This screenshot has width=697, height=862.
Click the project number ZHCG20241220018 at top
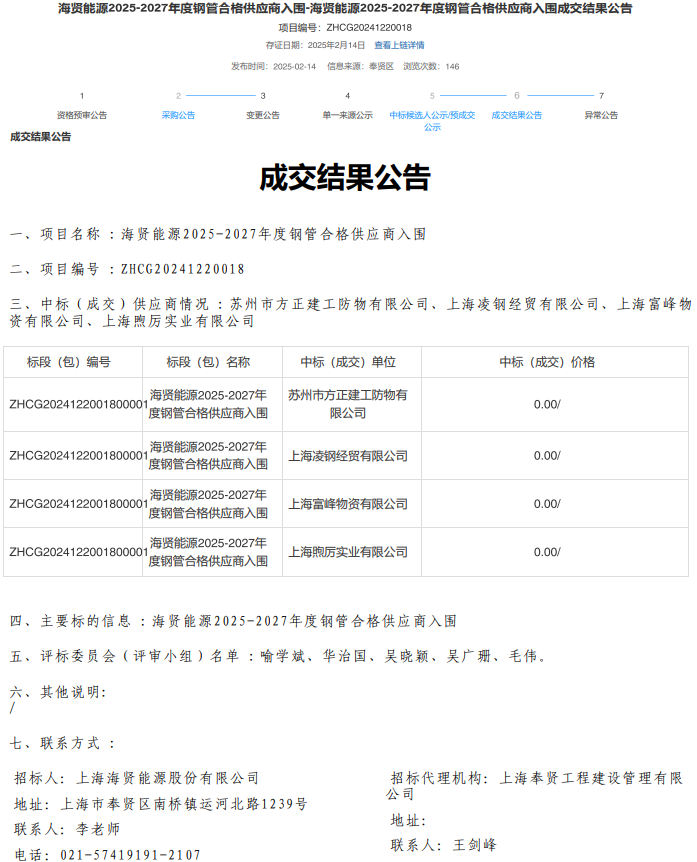pyautogui.click(x=369, y=27)
